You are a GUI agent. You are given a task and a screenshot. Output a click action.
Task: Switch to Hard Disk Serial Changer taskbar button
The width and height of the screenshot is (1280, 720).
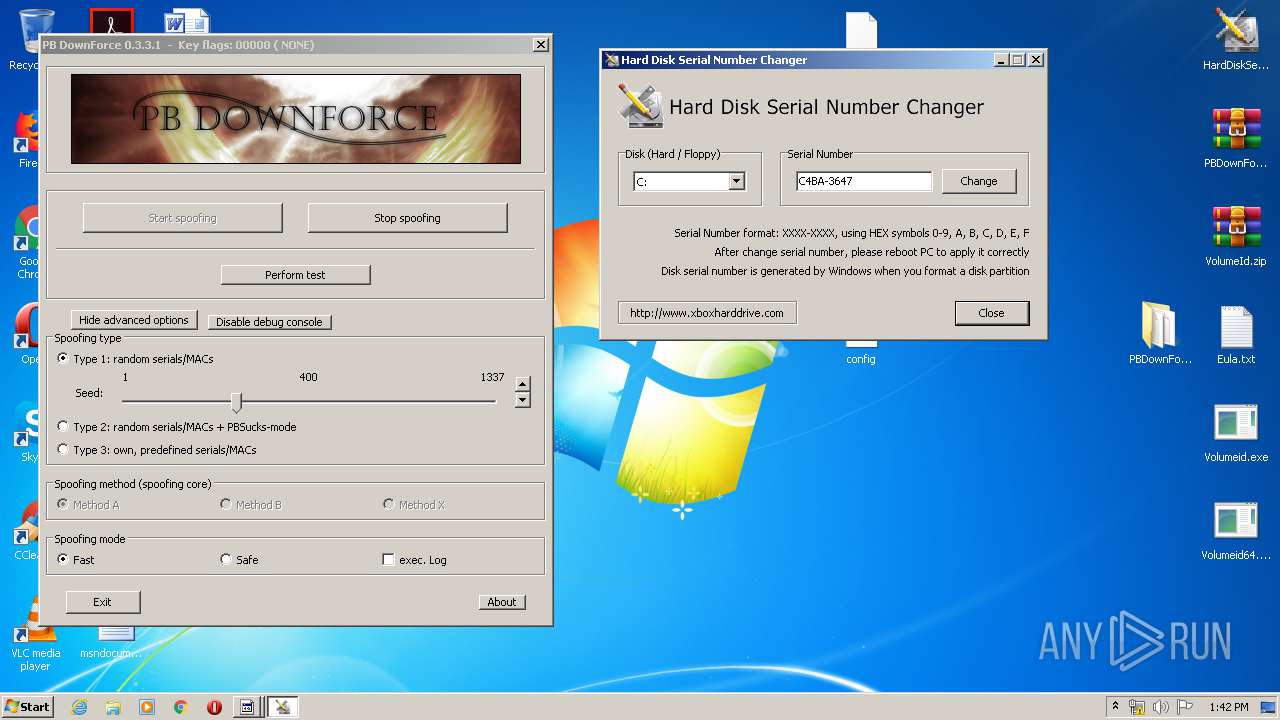tap(283, 707)
